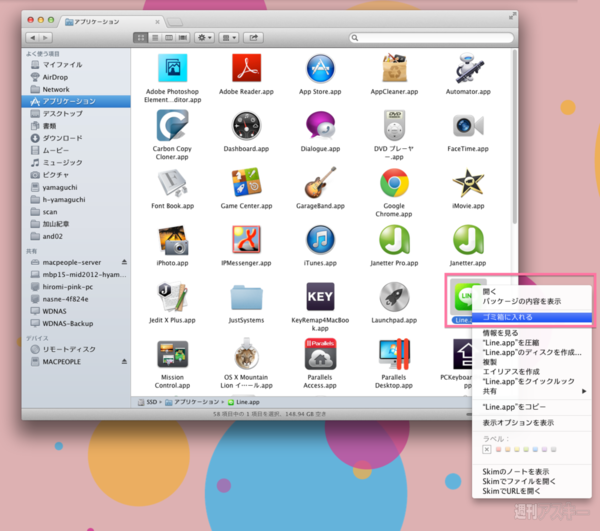Click the Parallels Desktop.app icon

click(394, 354)
